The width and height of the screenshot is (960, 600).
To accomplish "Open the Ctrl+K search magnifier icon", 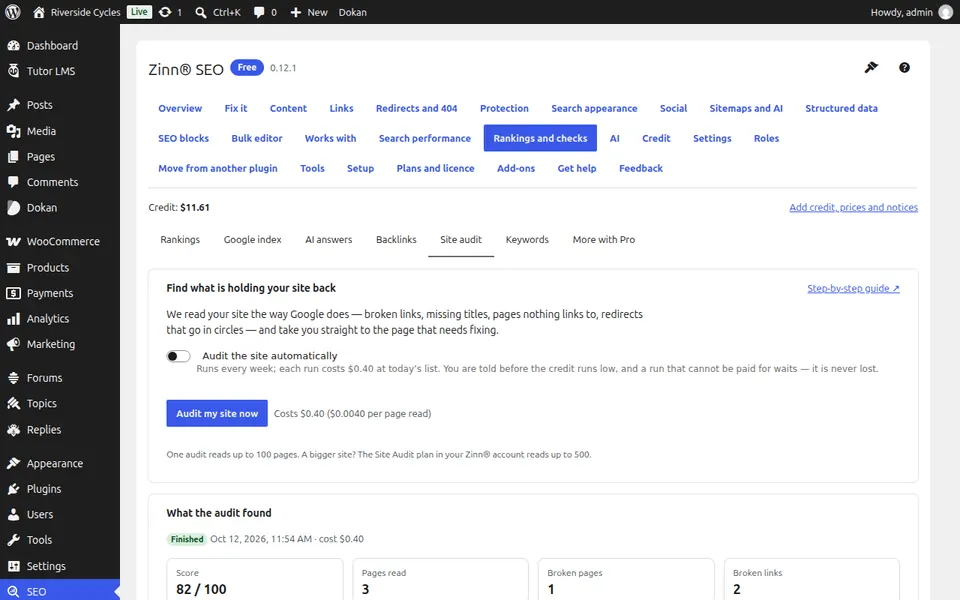I will coord(200,12).
